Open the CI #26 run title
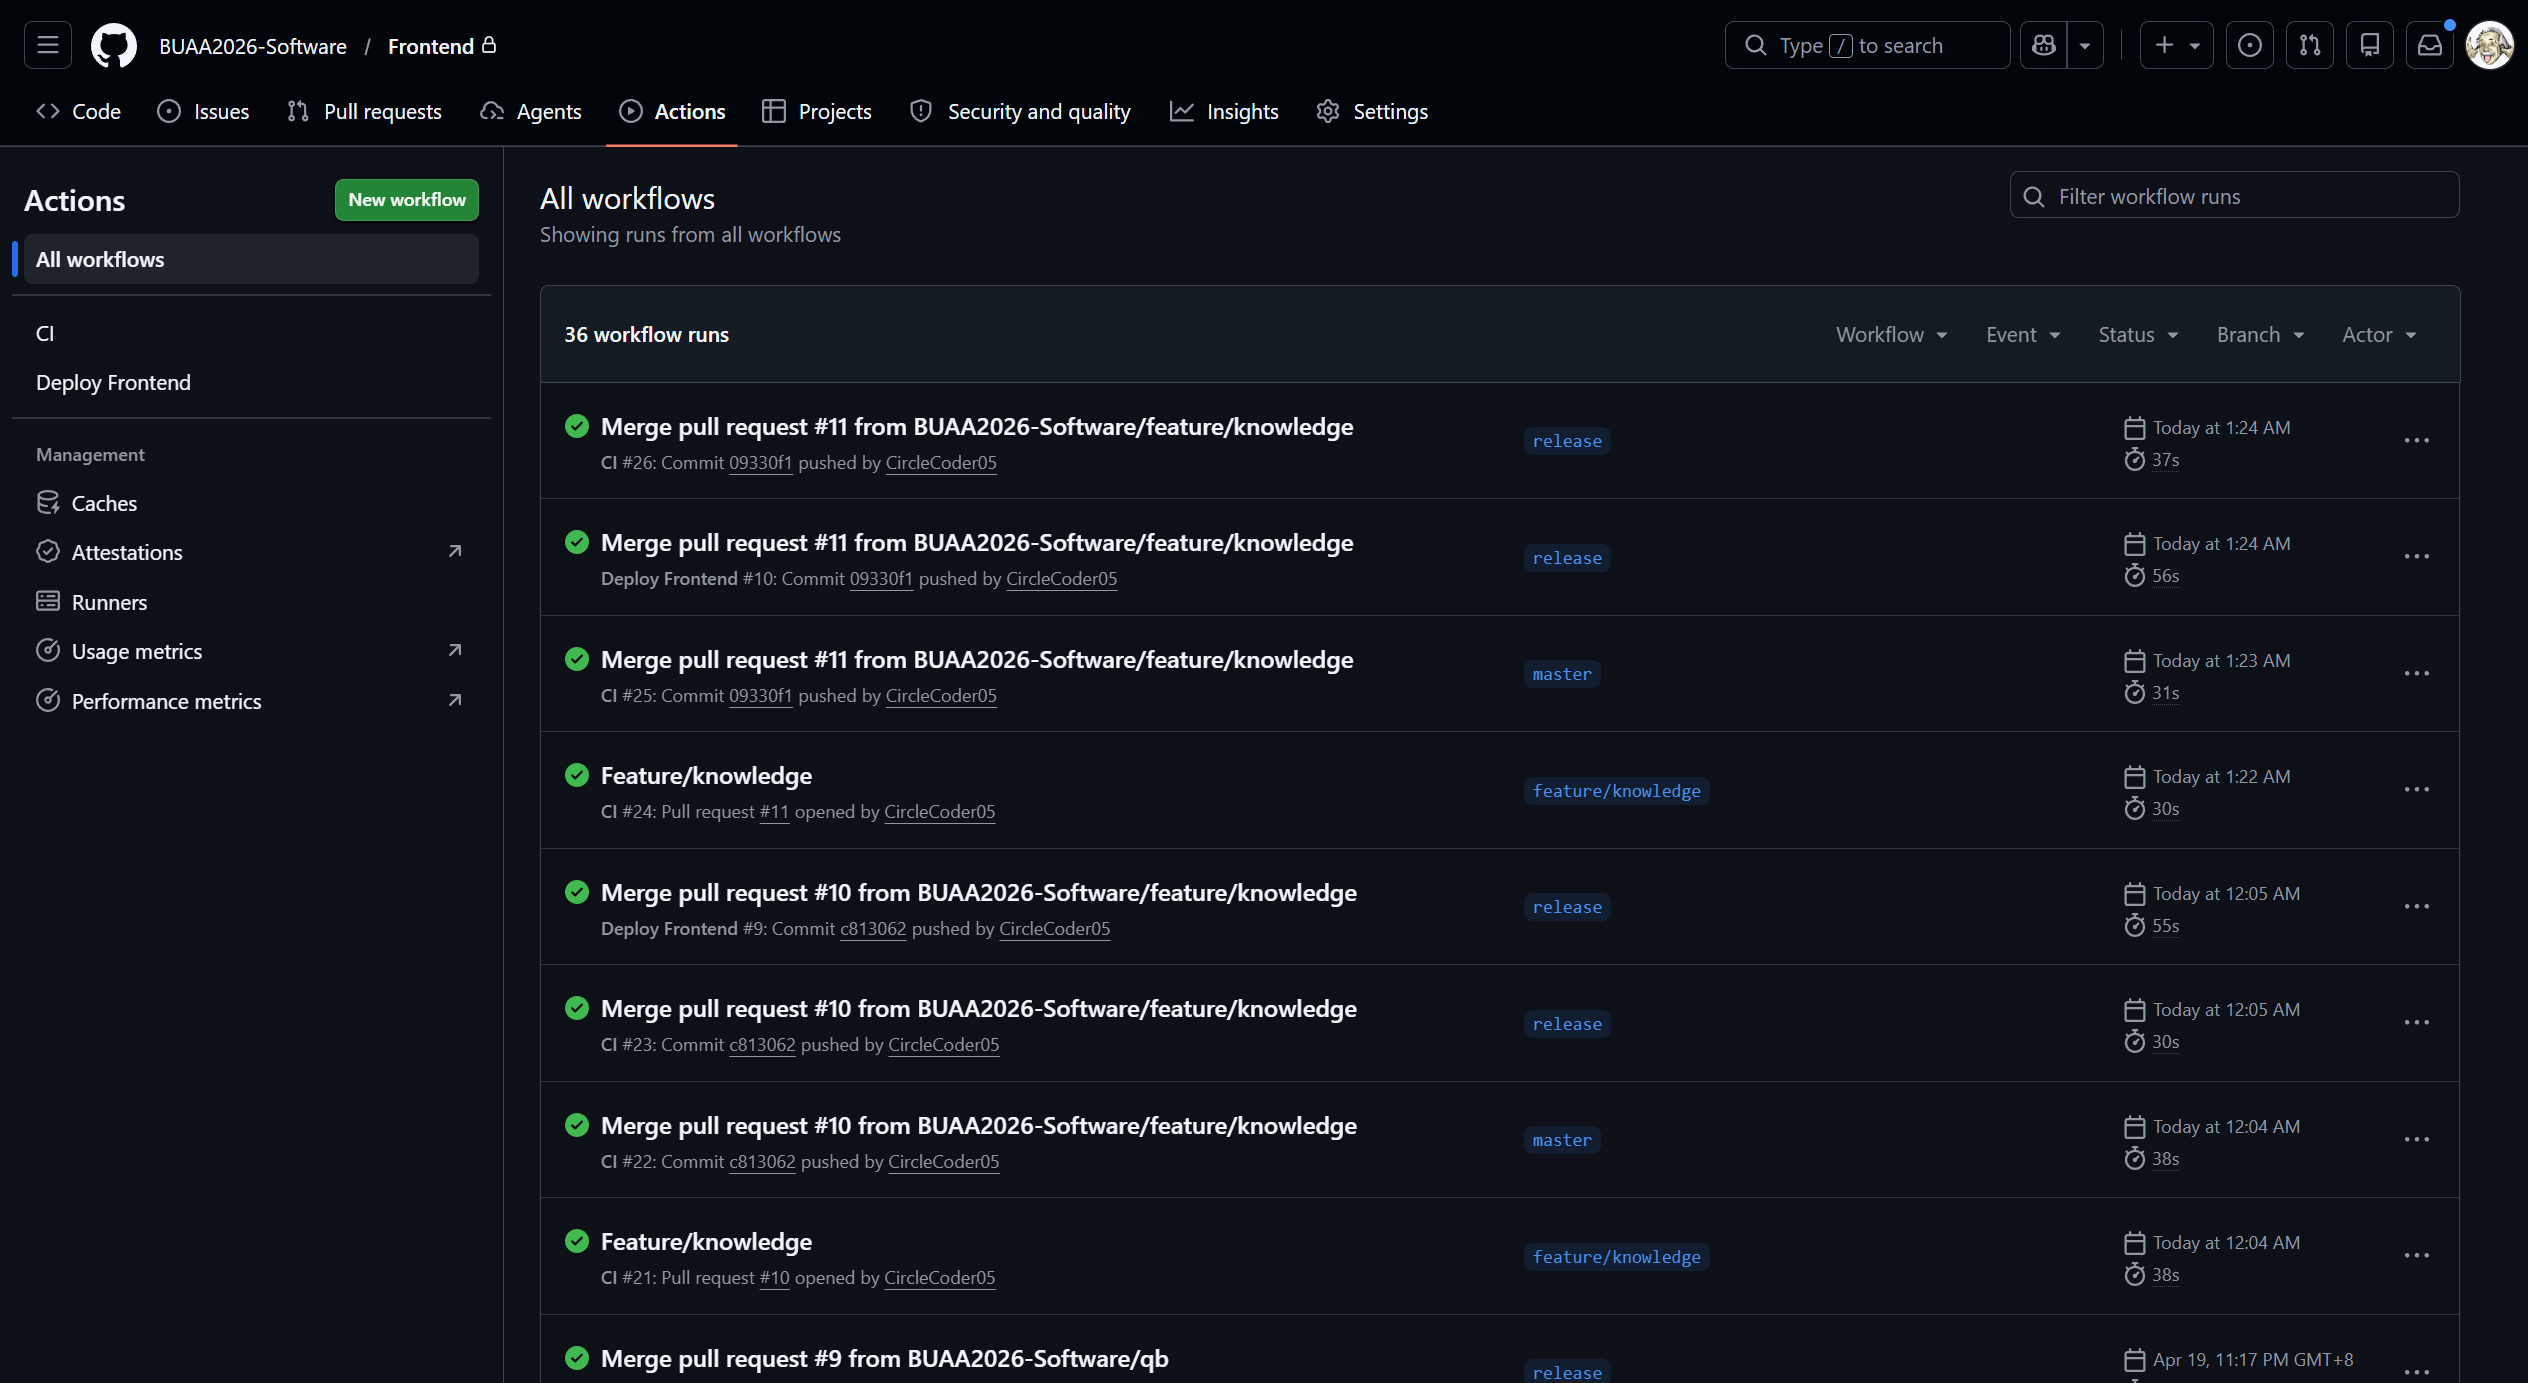The width and height of the screenshot is (2528, 1383). (x=977, y=426)
